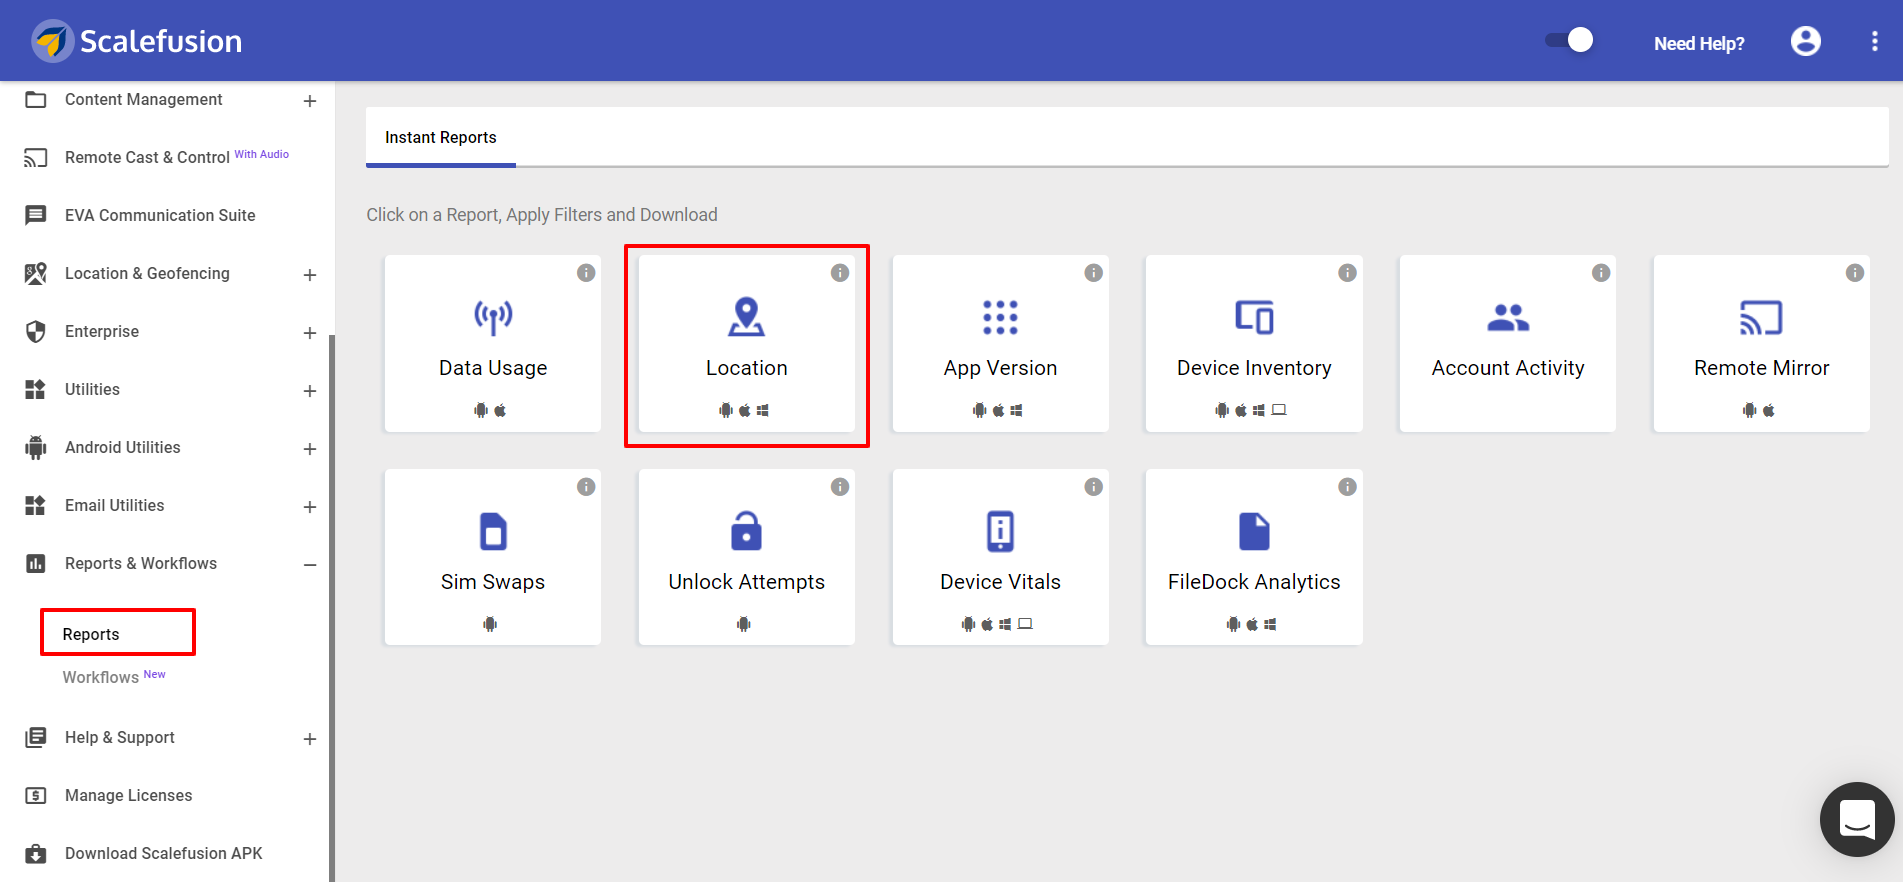The width and height of the screenshot is (1903, 882).
Task: Expand the Location & Geofencing section
Action: 310,275
